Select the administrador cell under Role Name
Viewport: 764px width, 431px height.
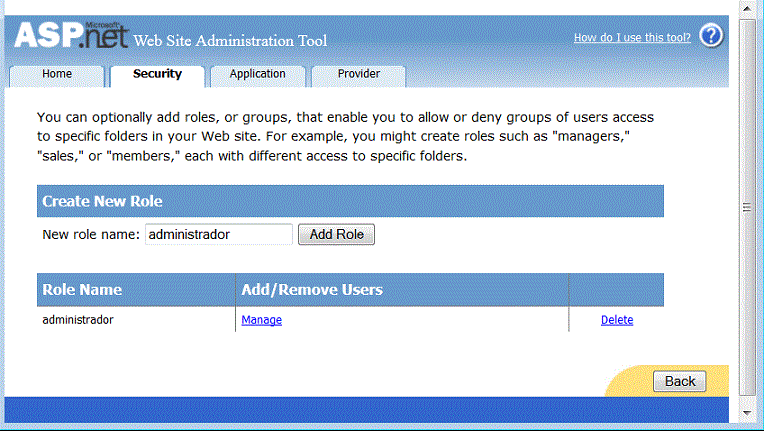click(x=78, y=320)
